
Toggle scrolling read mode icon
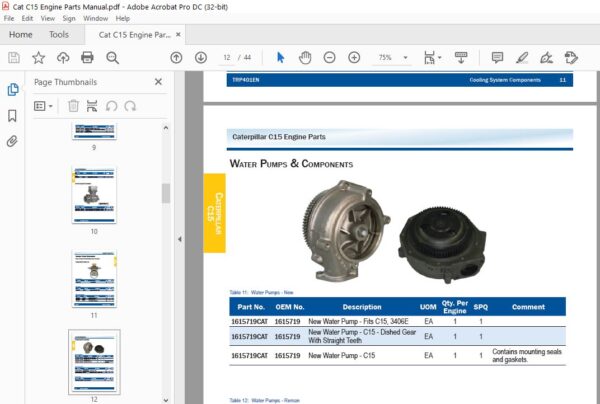point(461,58)
